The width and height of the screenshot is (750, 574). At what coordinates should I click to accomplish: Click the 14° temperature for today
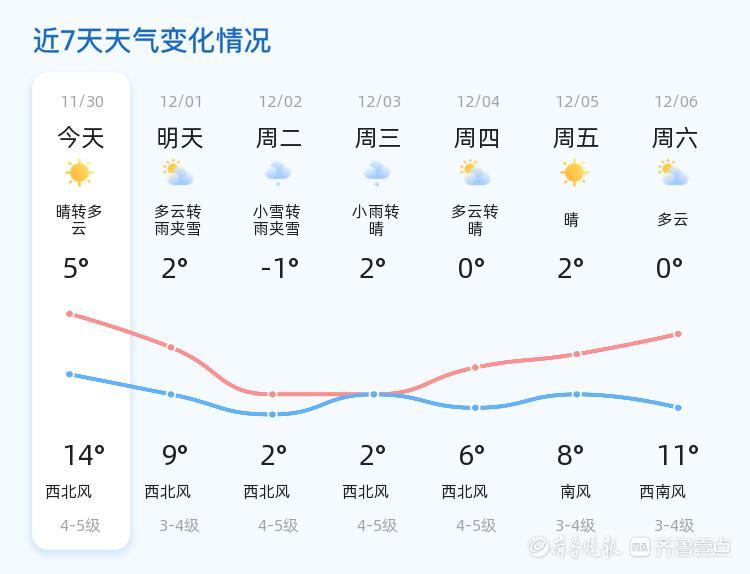tap(83, 456)
